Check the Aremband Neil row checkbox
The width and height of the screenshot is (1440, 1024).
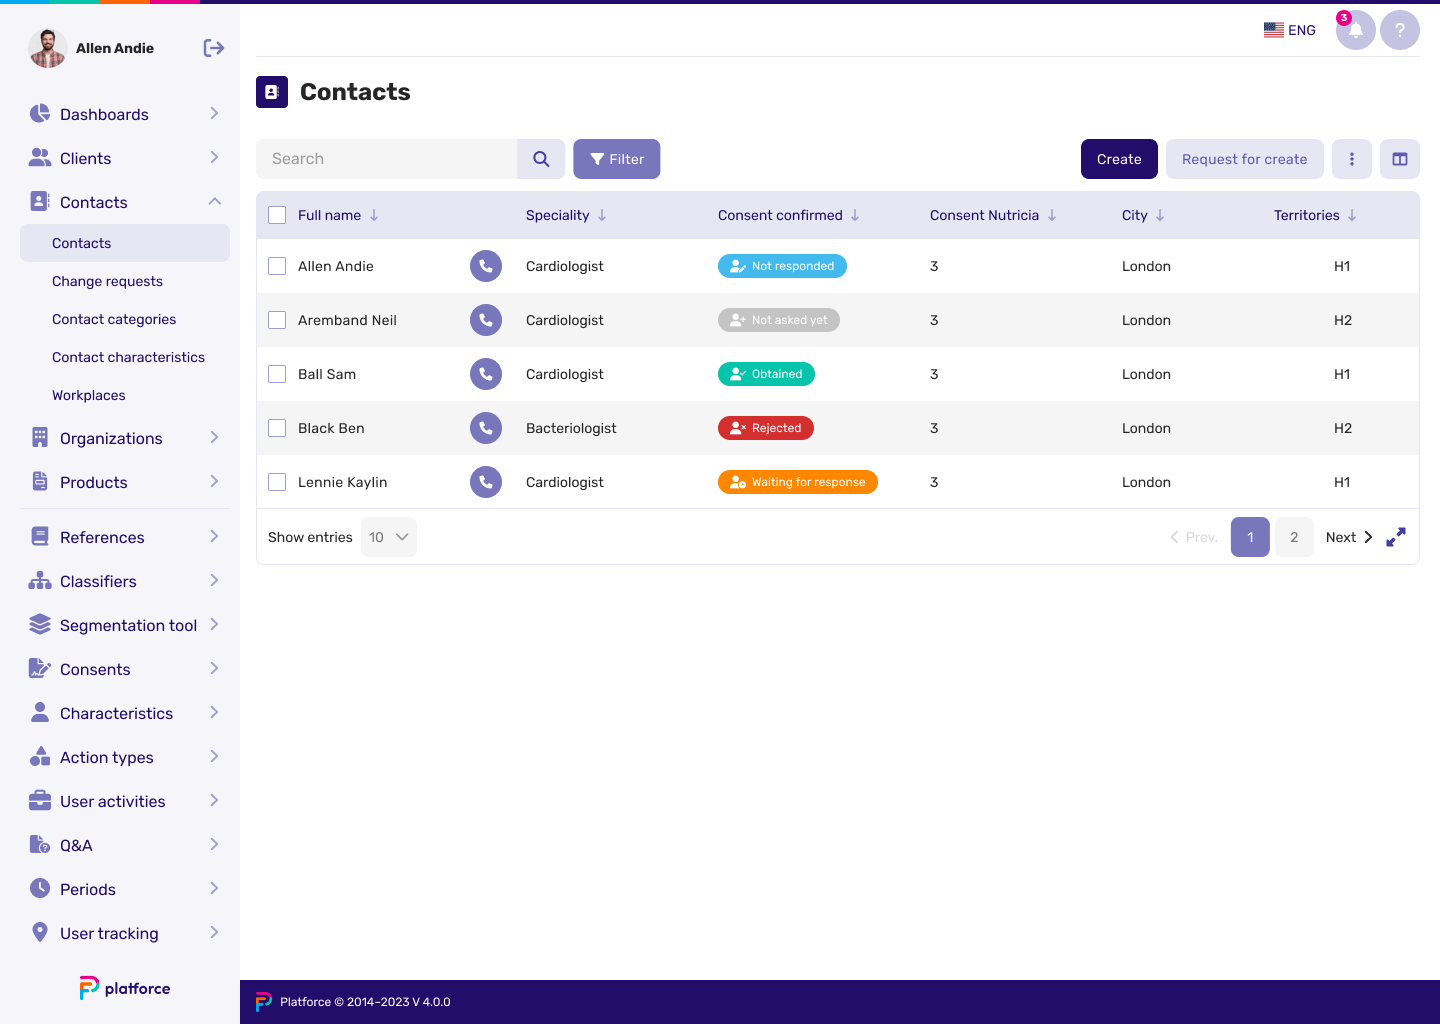pyautogui.click(x=277, y=320)
